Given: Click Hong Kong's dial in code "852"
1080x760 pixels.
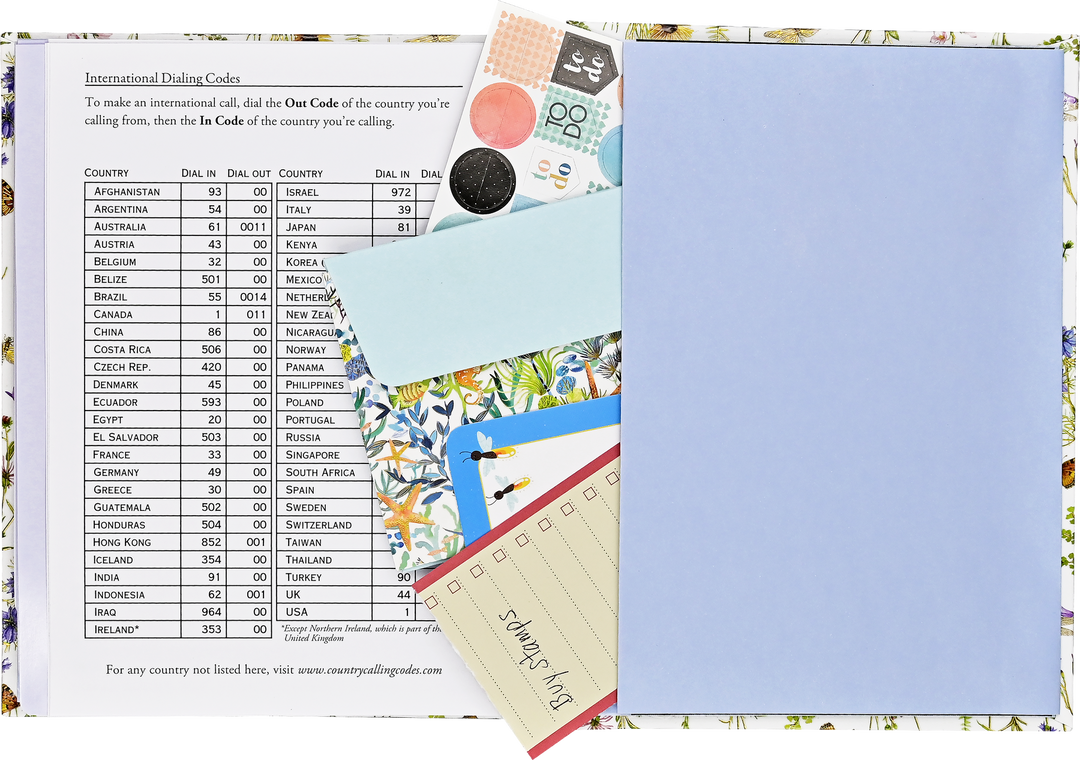Looking at the screenshot, I should pos(211,542).
